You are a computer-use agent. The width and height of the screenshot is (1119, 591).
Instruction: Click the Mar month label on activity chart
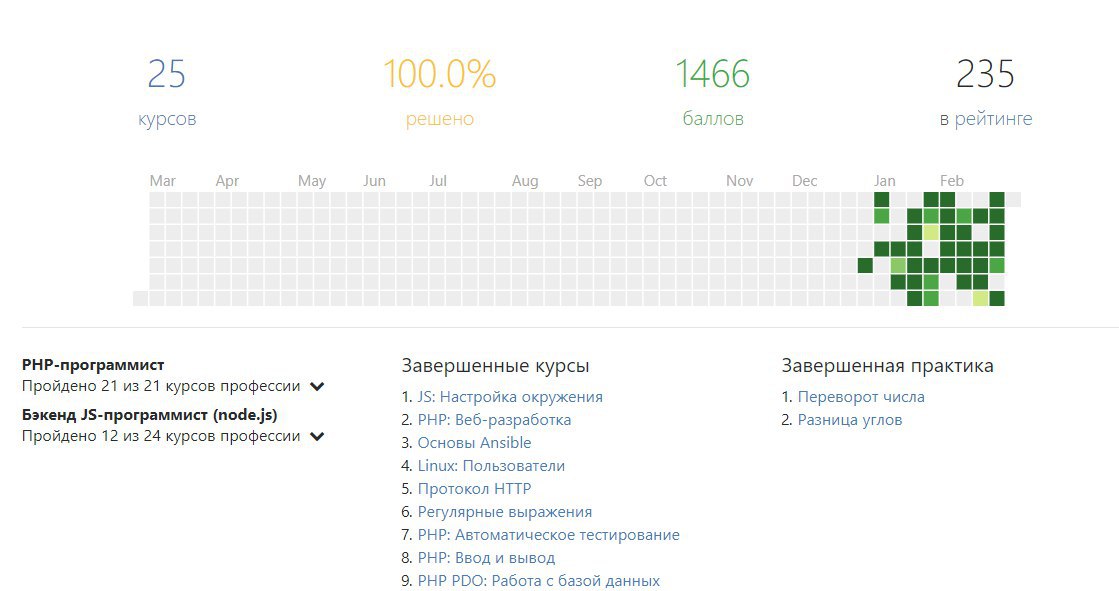click(x=162, y=181)
